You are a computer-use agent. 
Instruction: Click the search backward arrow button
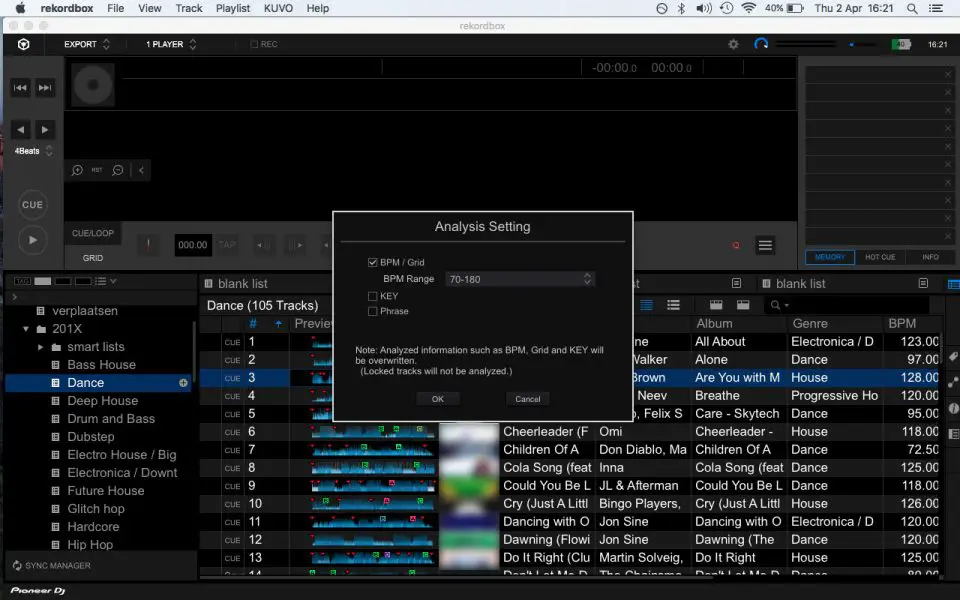pyautogui.click(x=20, y=130)
